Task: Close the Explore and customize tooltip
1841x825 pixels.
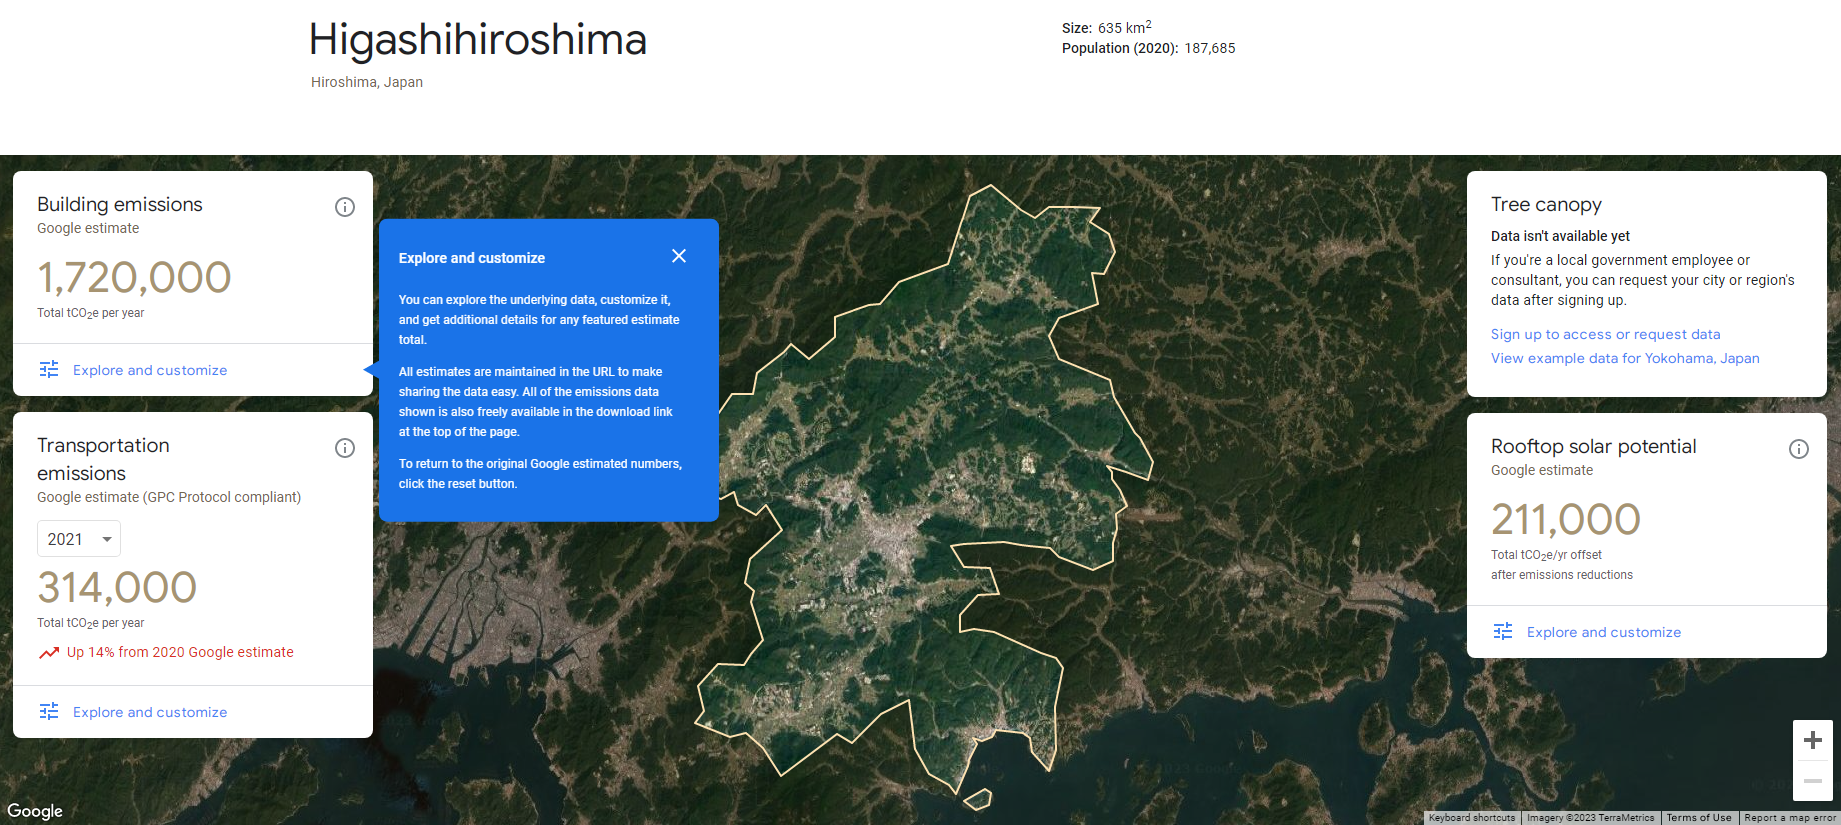Action: point(679,256)
